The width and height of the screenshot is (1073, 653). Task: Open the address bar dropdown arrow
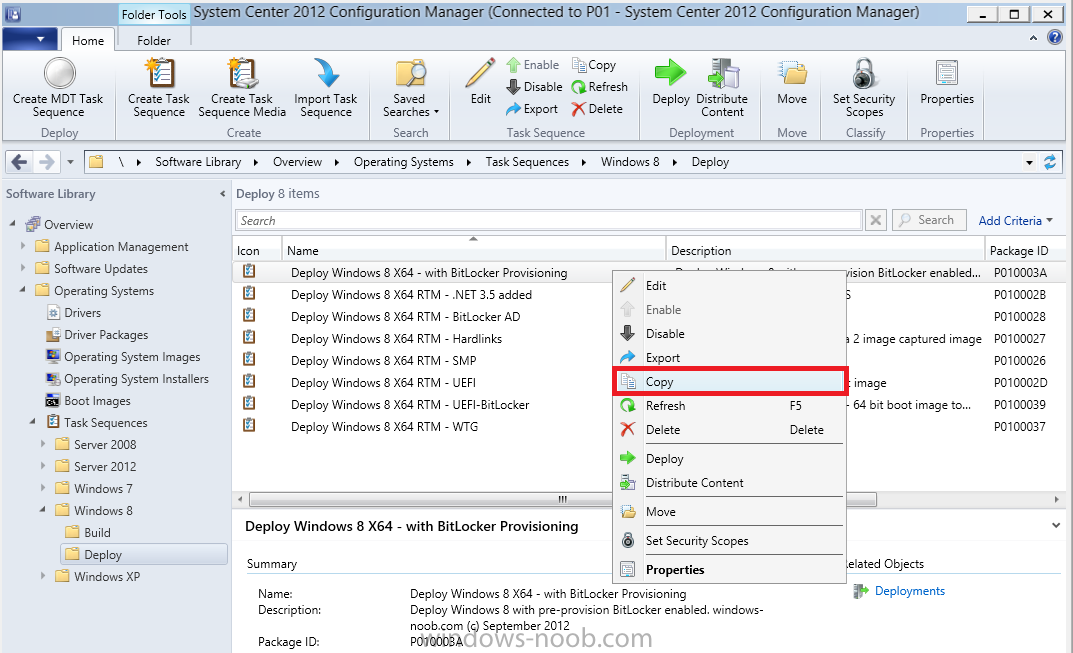[x=1029, y=163]
